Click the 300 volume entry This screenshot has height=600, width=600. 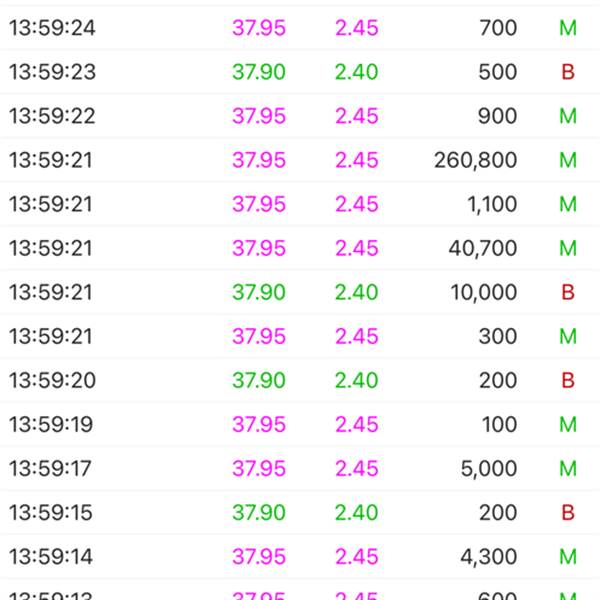497,336
